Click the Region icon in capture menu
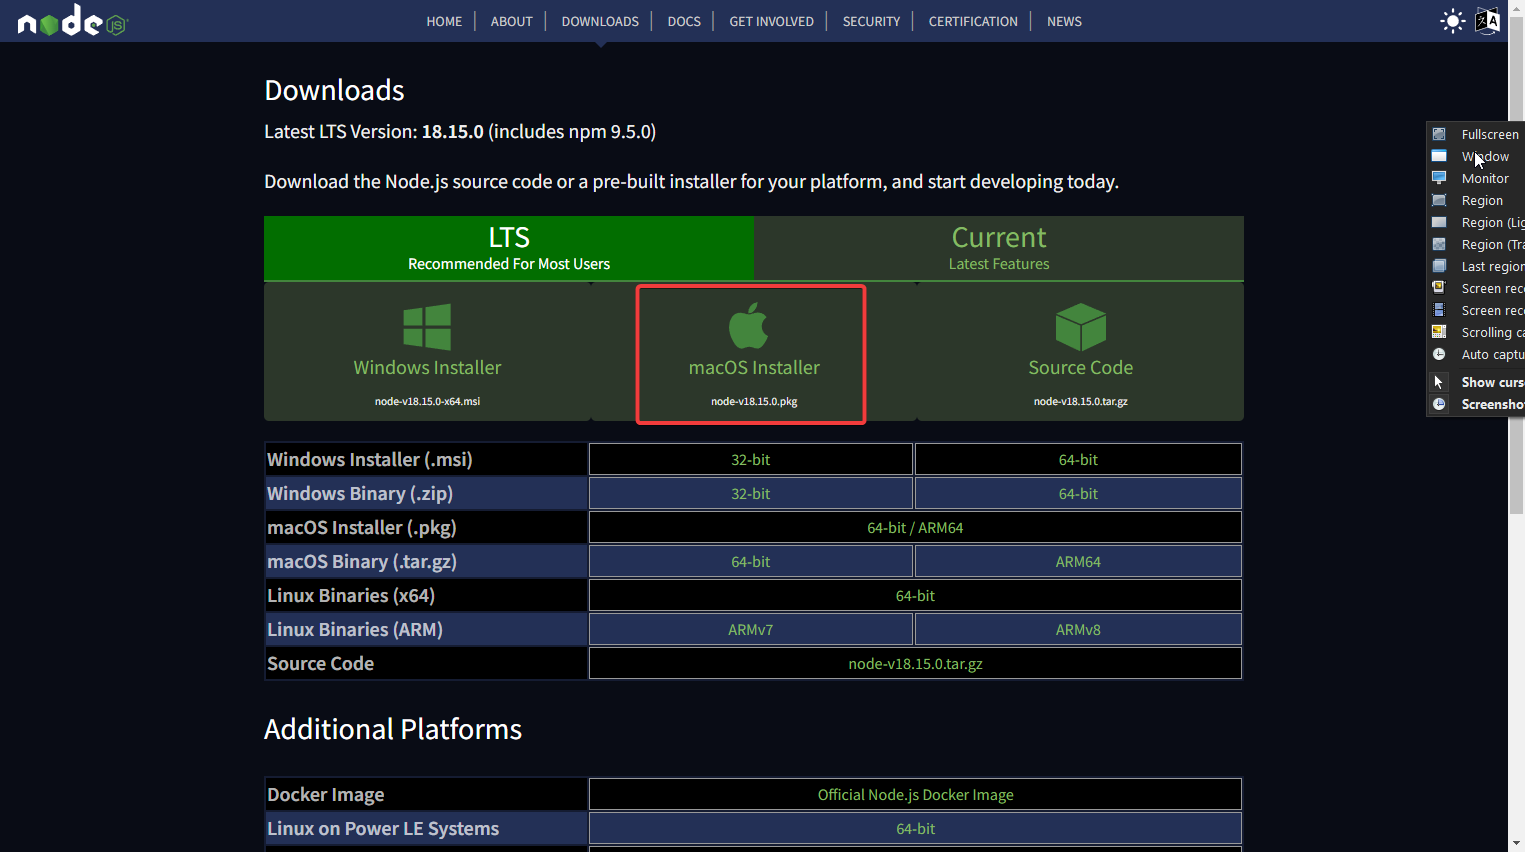 1439,200
